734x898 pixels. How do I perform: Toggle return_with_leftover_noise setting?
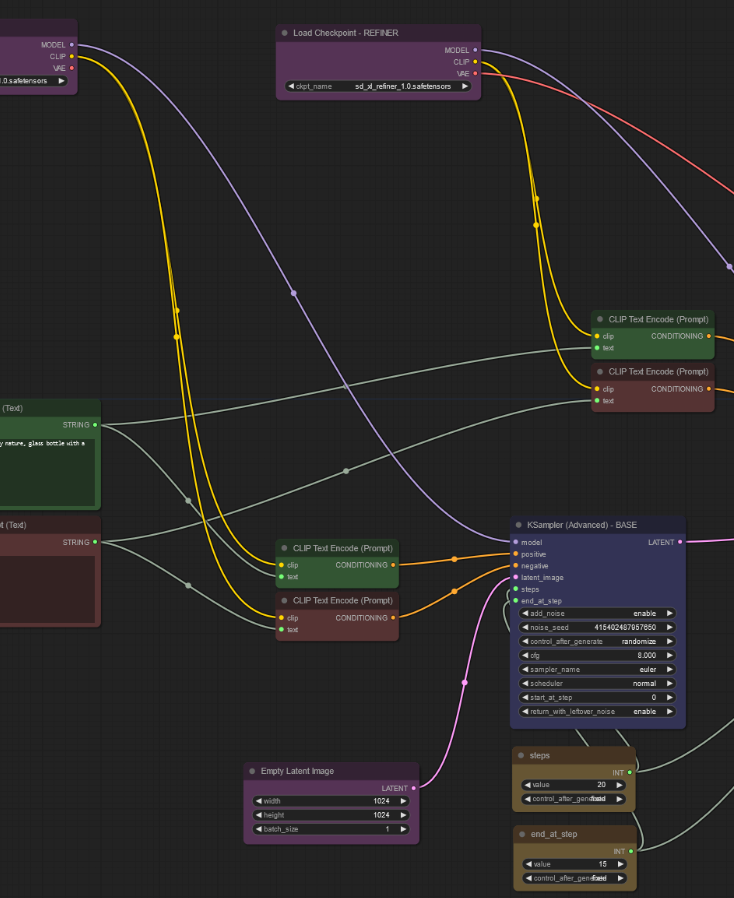click(x=596, y=711)
